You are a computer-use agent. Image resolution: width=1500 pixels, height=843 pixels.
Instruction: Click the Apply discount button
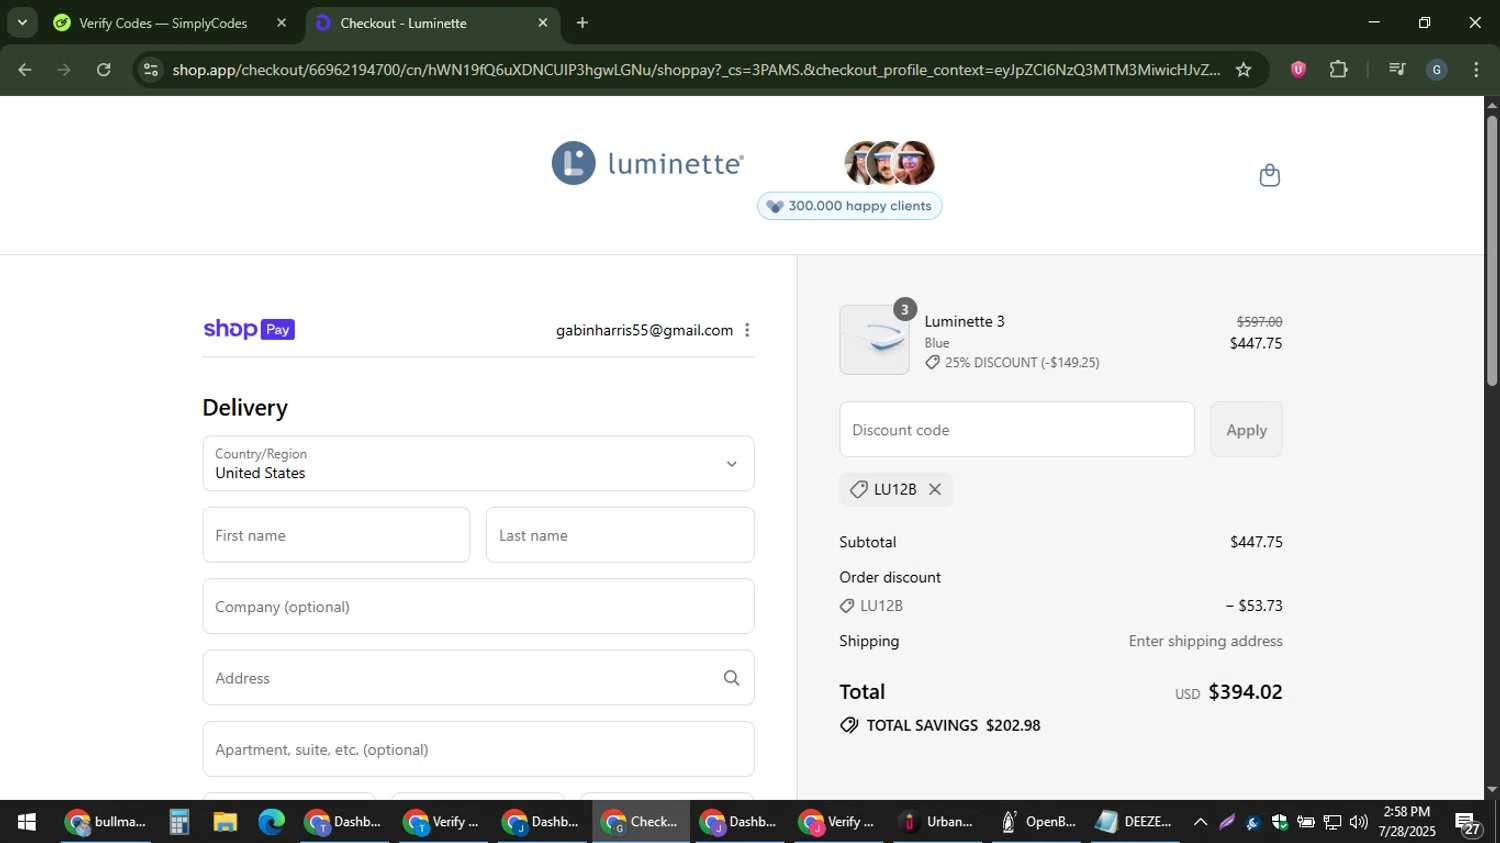tap(1246, 430)
